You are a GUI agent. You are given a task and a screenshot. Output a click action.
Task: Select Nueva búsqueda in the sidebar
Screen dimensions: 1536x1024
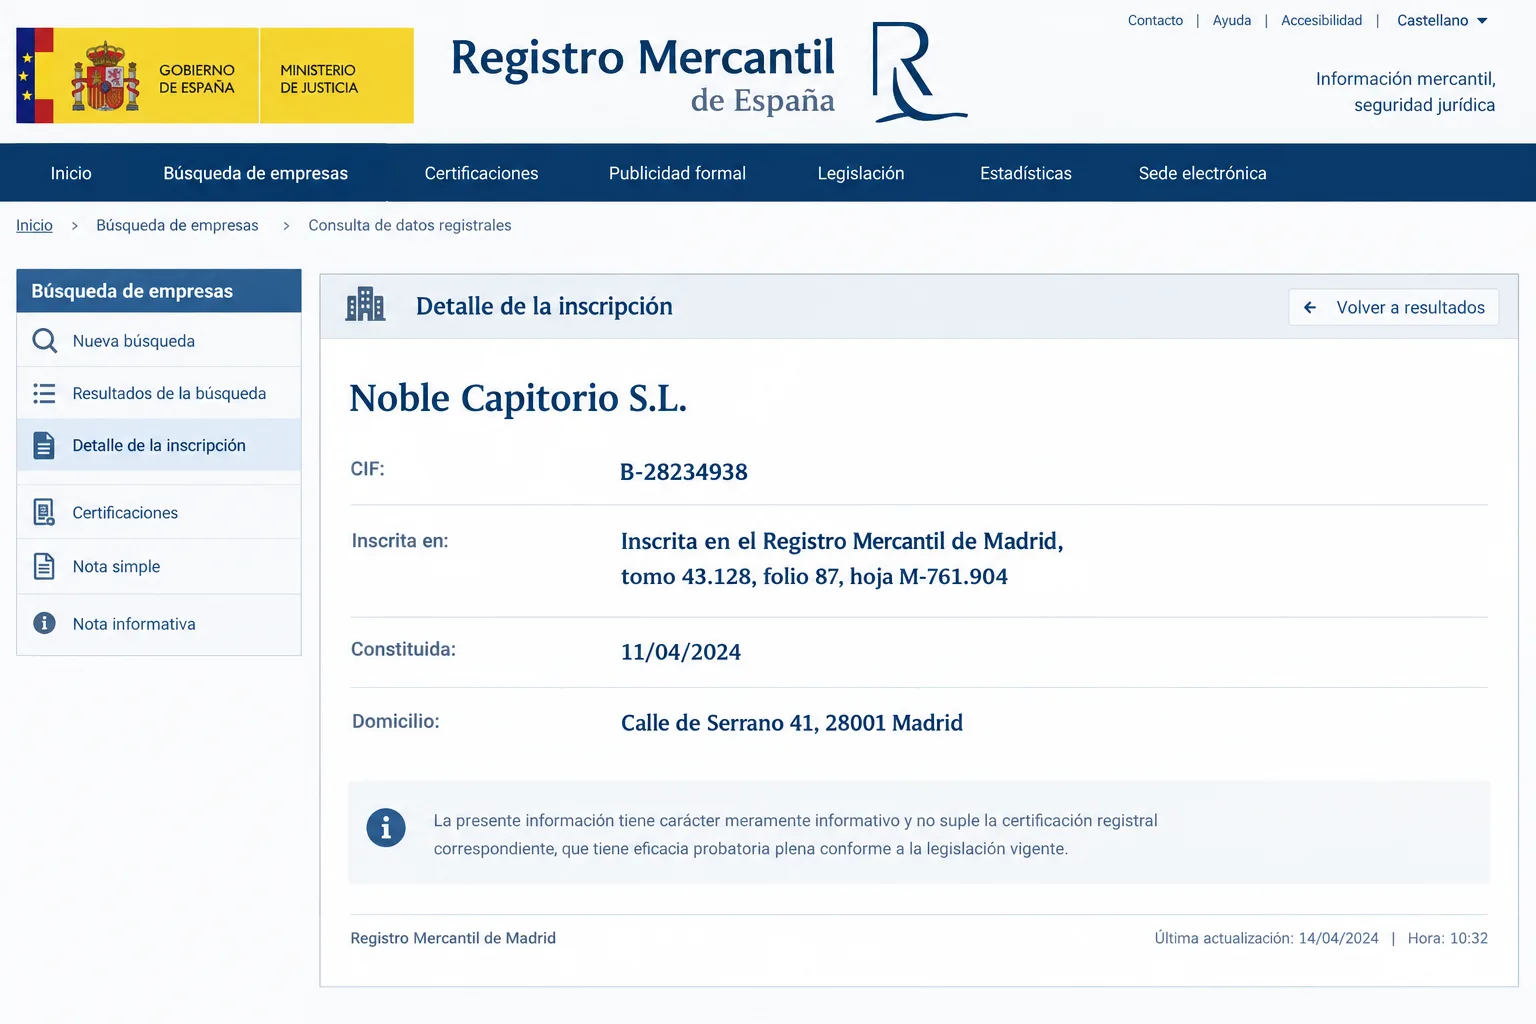[159, 341]
